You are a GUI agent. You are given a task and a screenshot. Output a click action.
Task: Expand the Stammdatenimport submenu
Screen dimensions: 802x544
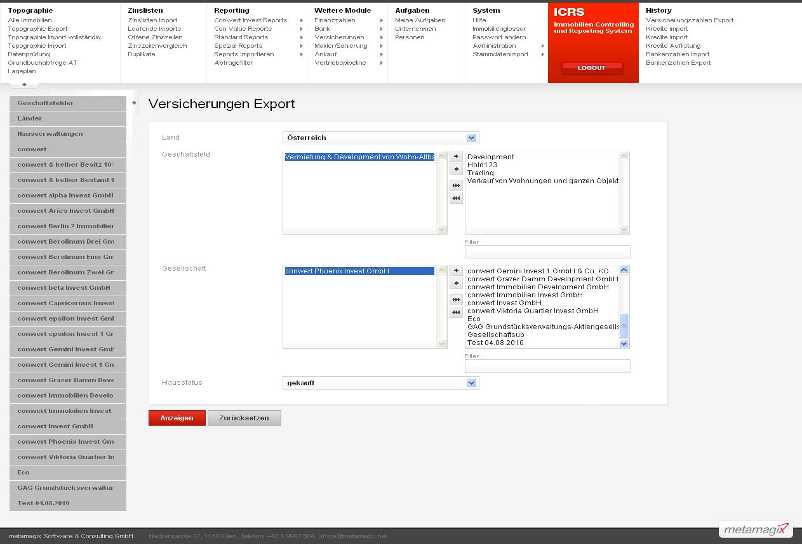(542, 54)
